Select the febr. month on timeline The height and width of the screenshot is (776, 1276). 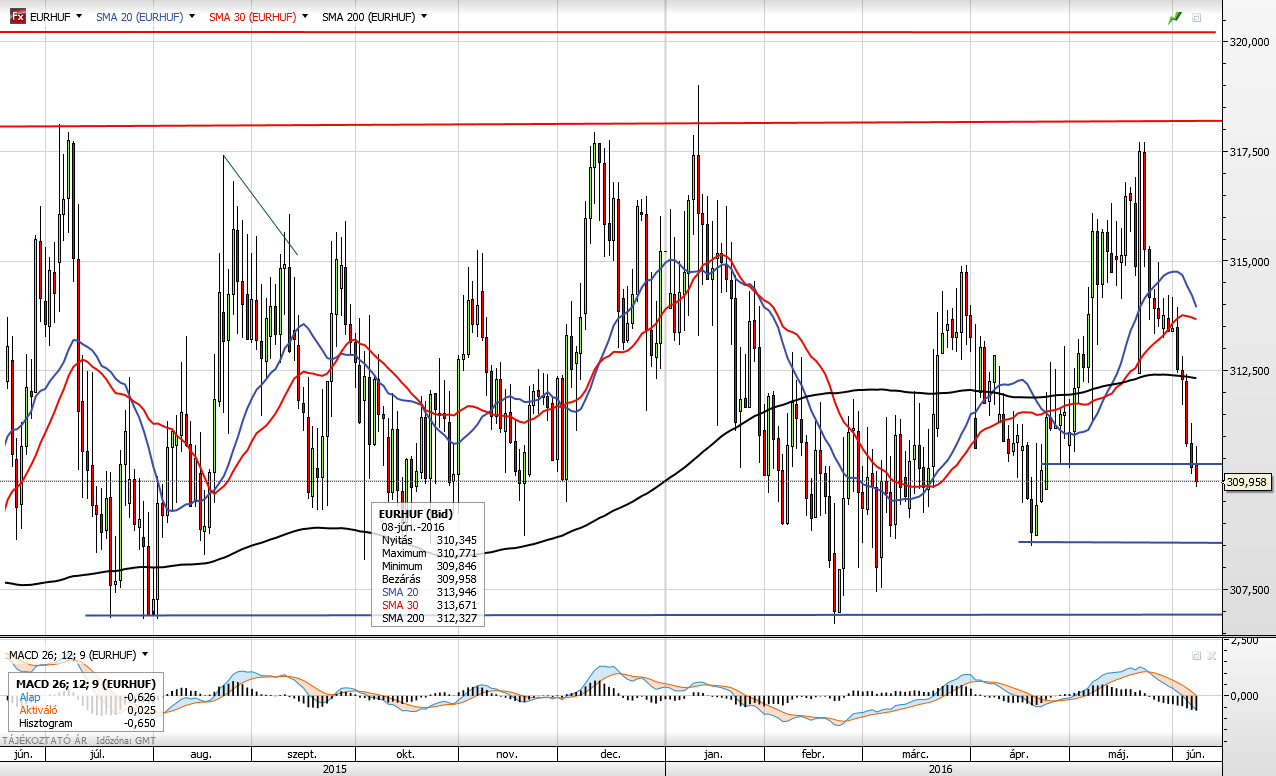(812, 755)
